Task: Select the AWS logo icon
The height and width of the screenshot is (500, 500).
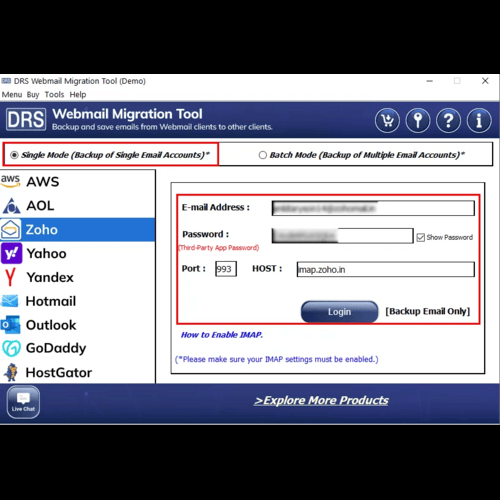Action: (11, 181)
